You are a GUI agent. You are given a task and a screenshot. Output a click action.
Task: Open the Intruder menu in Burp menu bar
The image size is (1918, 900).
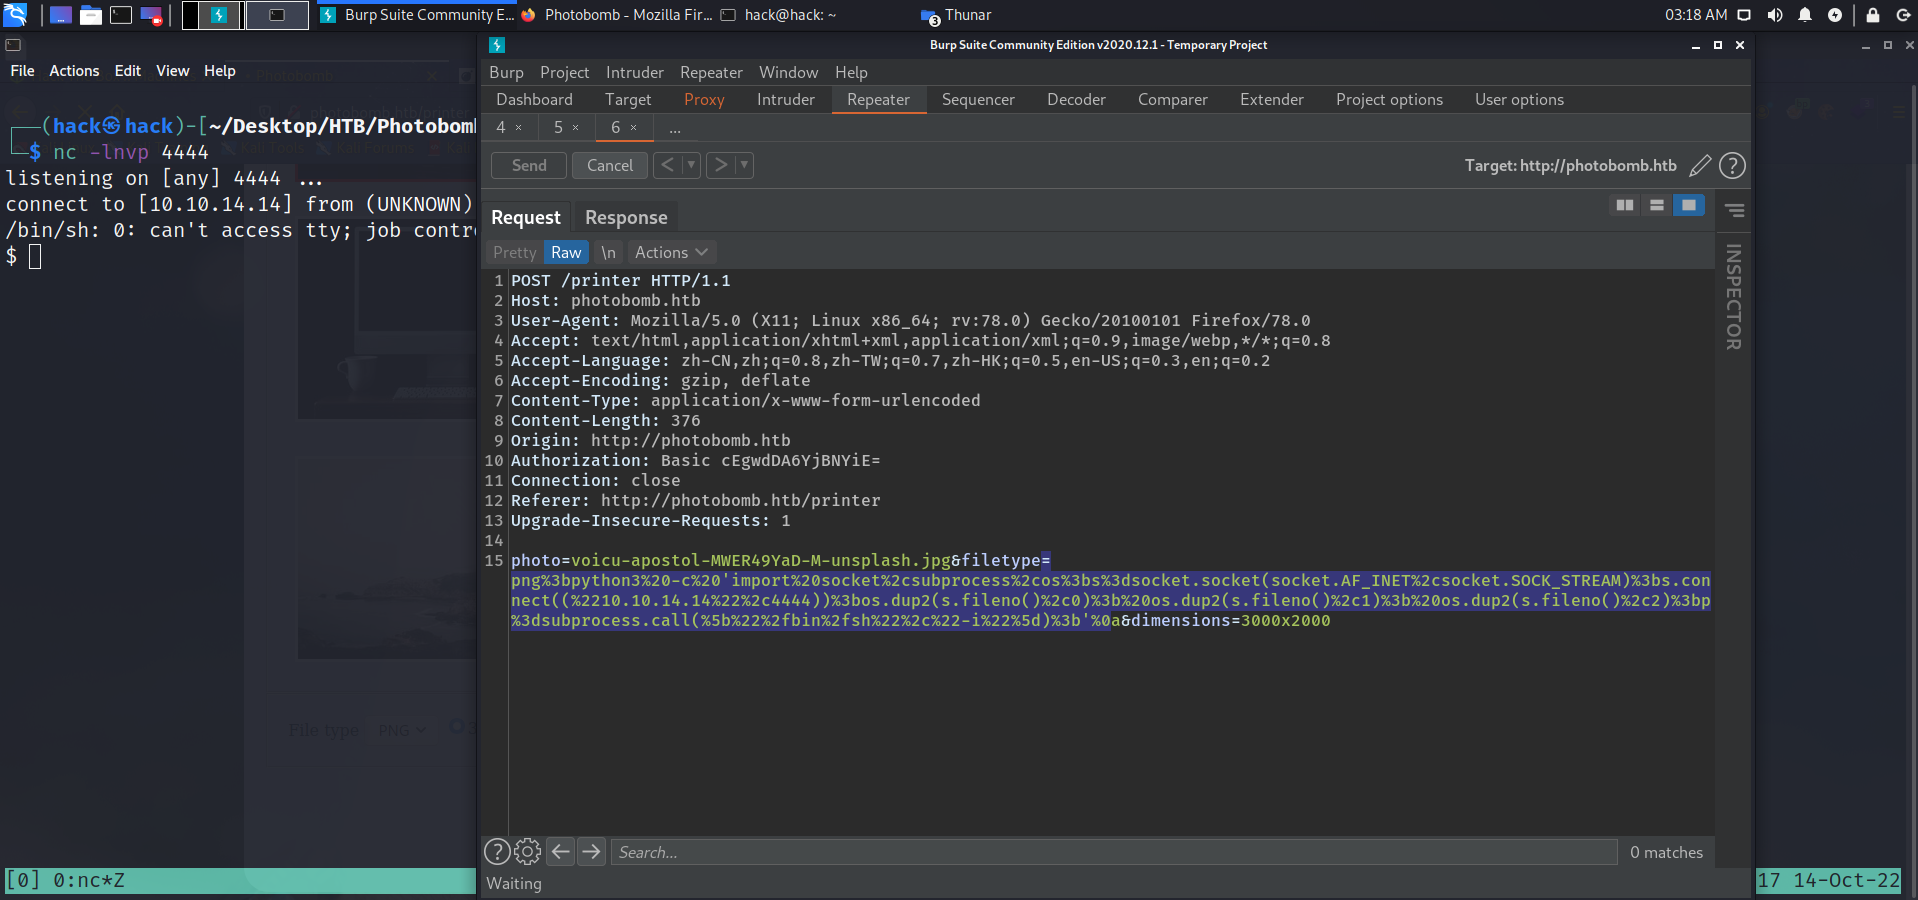coord(635,73)
